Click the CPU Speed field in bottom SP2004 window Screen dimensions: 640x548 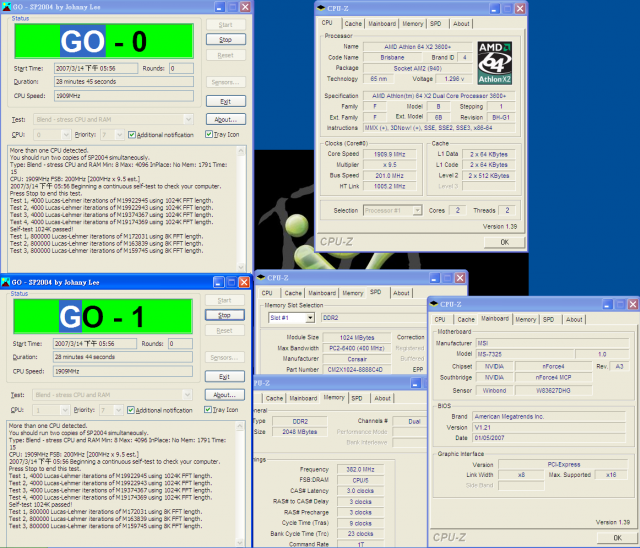tap(123, 371)
